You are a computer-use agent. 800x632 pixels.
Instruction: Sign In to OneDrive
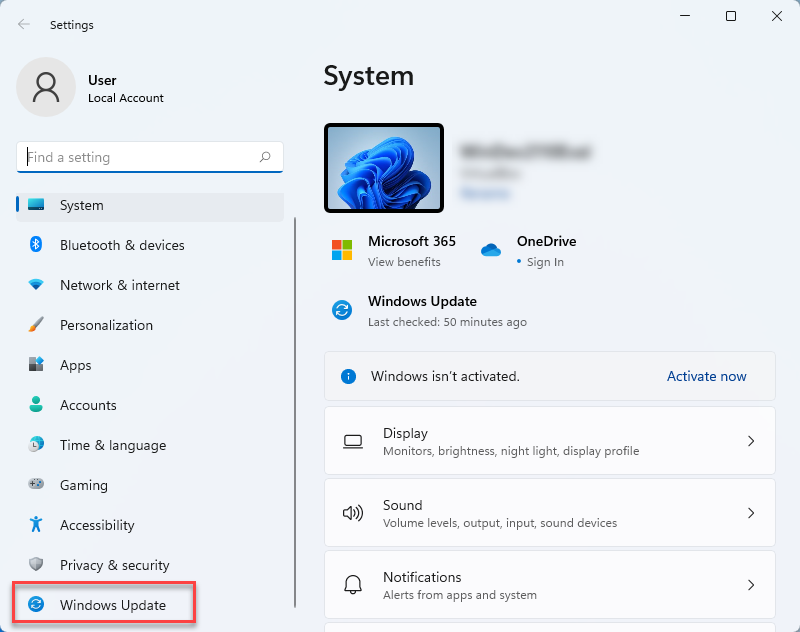546,261
